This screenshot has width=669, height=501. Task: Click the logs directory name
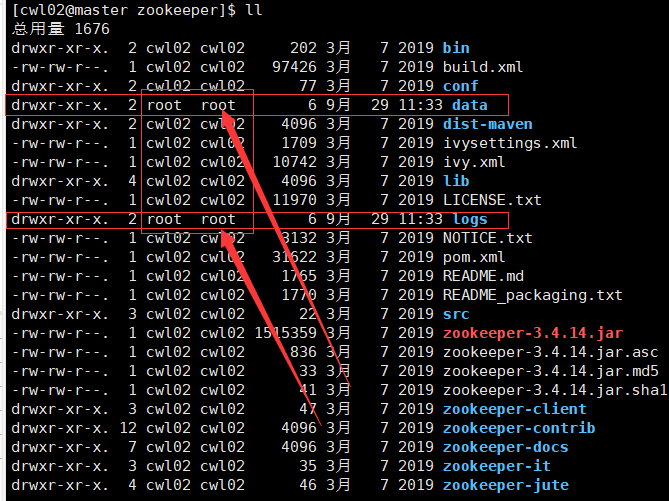point(470,219)
